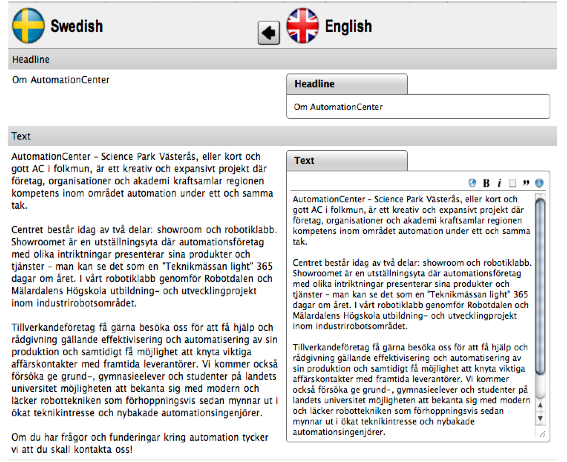567x462 pixels.
Task: Insert a link with the globe icon
Action: (472, 183)
